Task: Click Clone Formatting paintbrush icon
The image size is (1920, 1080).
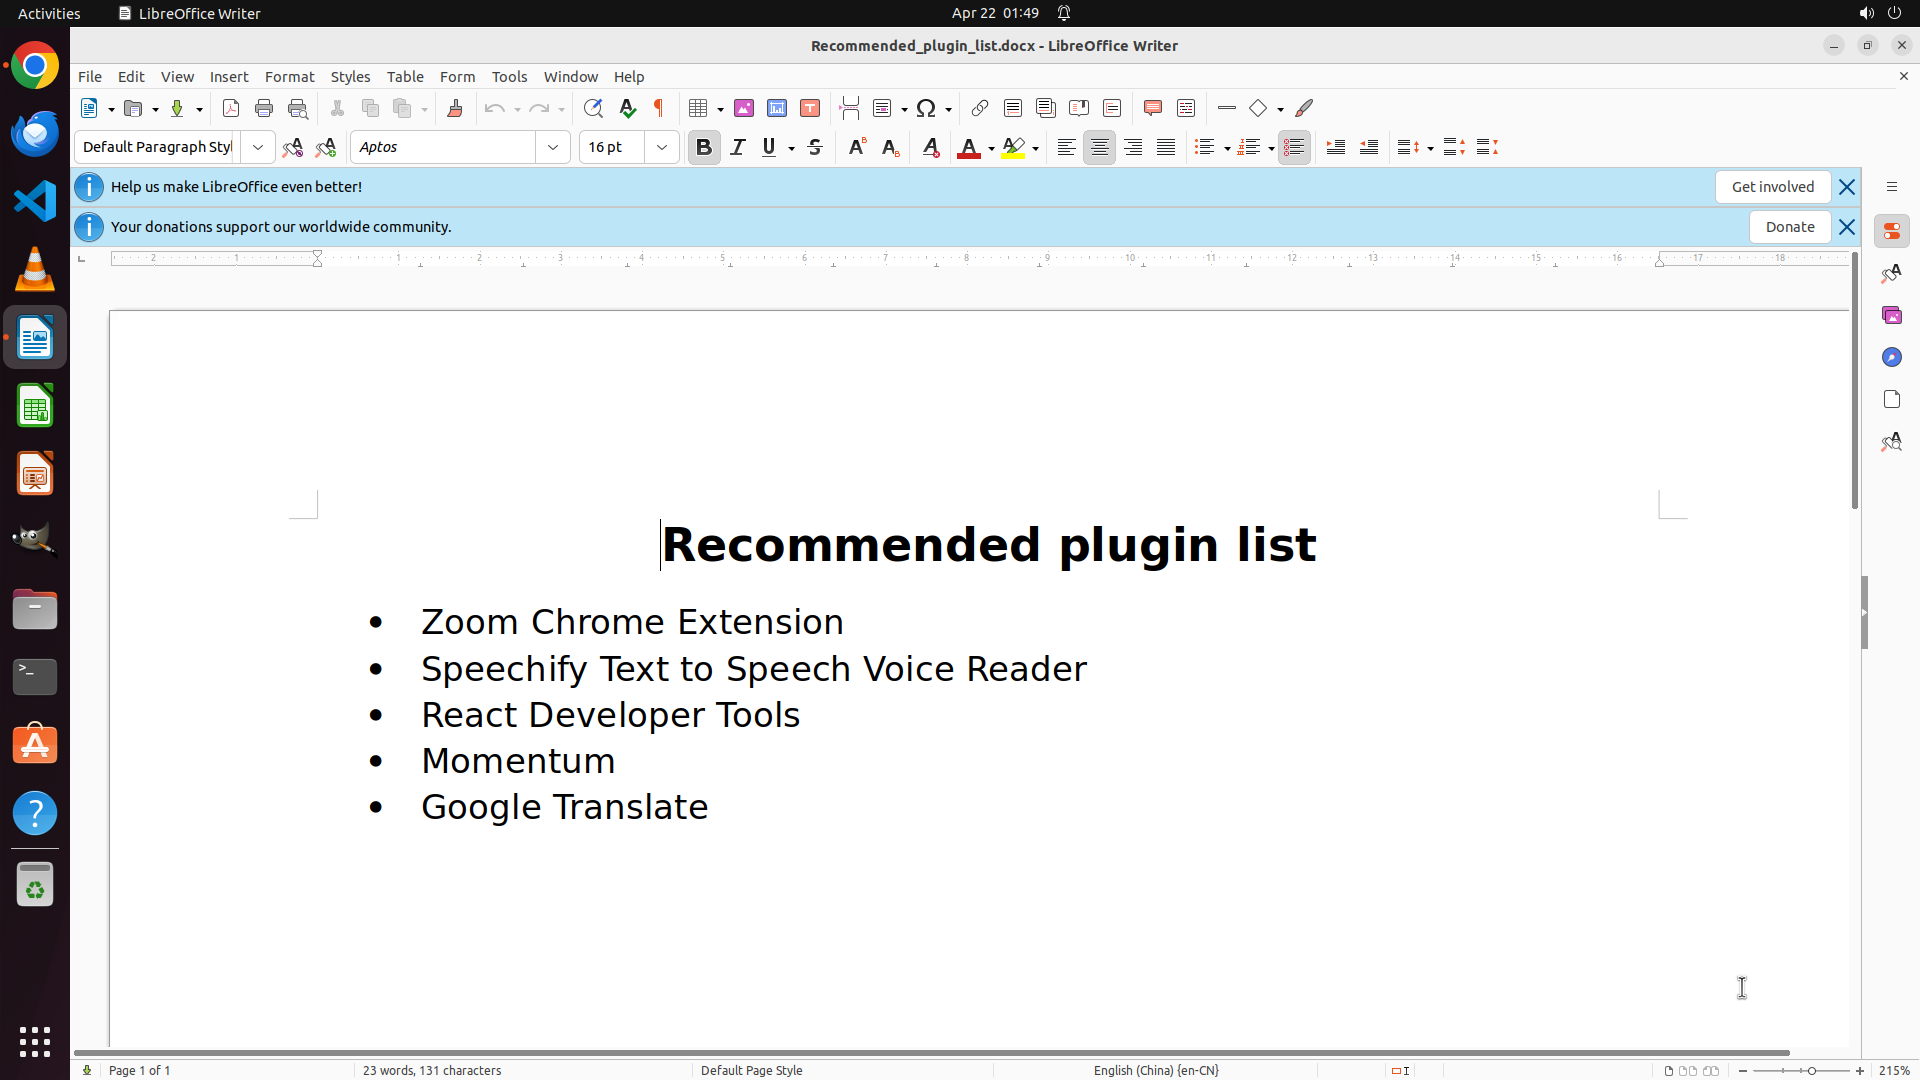Action: (x=455, y=108)
